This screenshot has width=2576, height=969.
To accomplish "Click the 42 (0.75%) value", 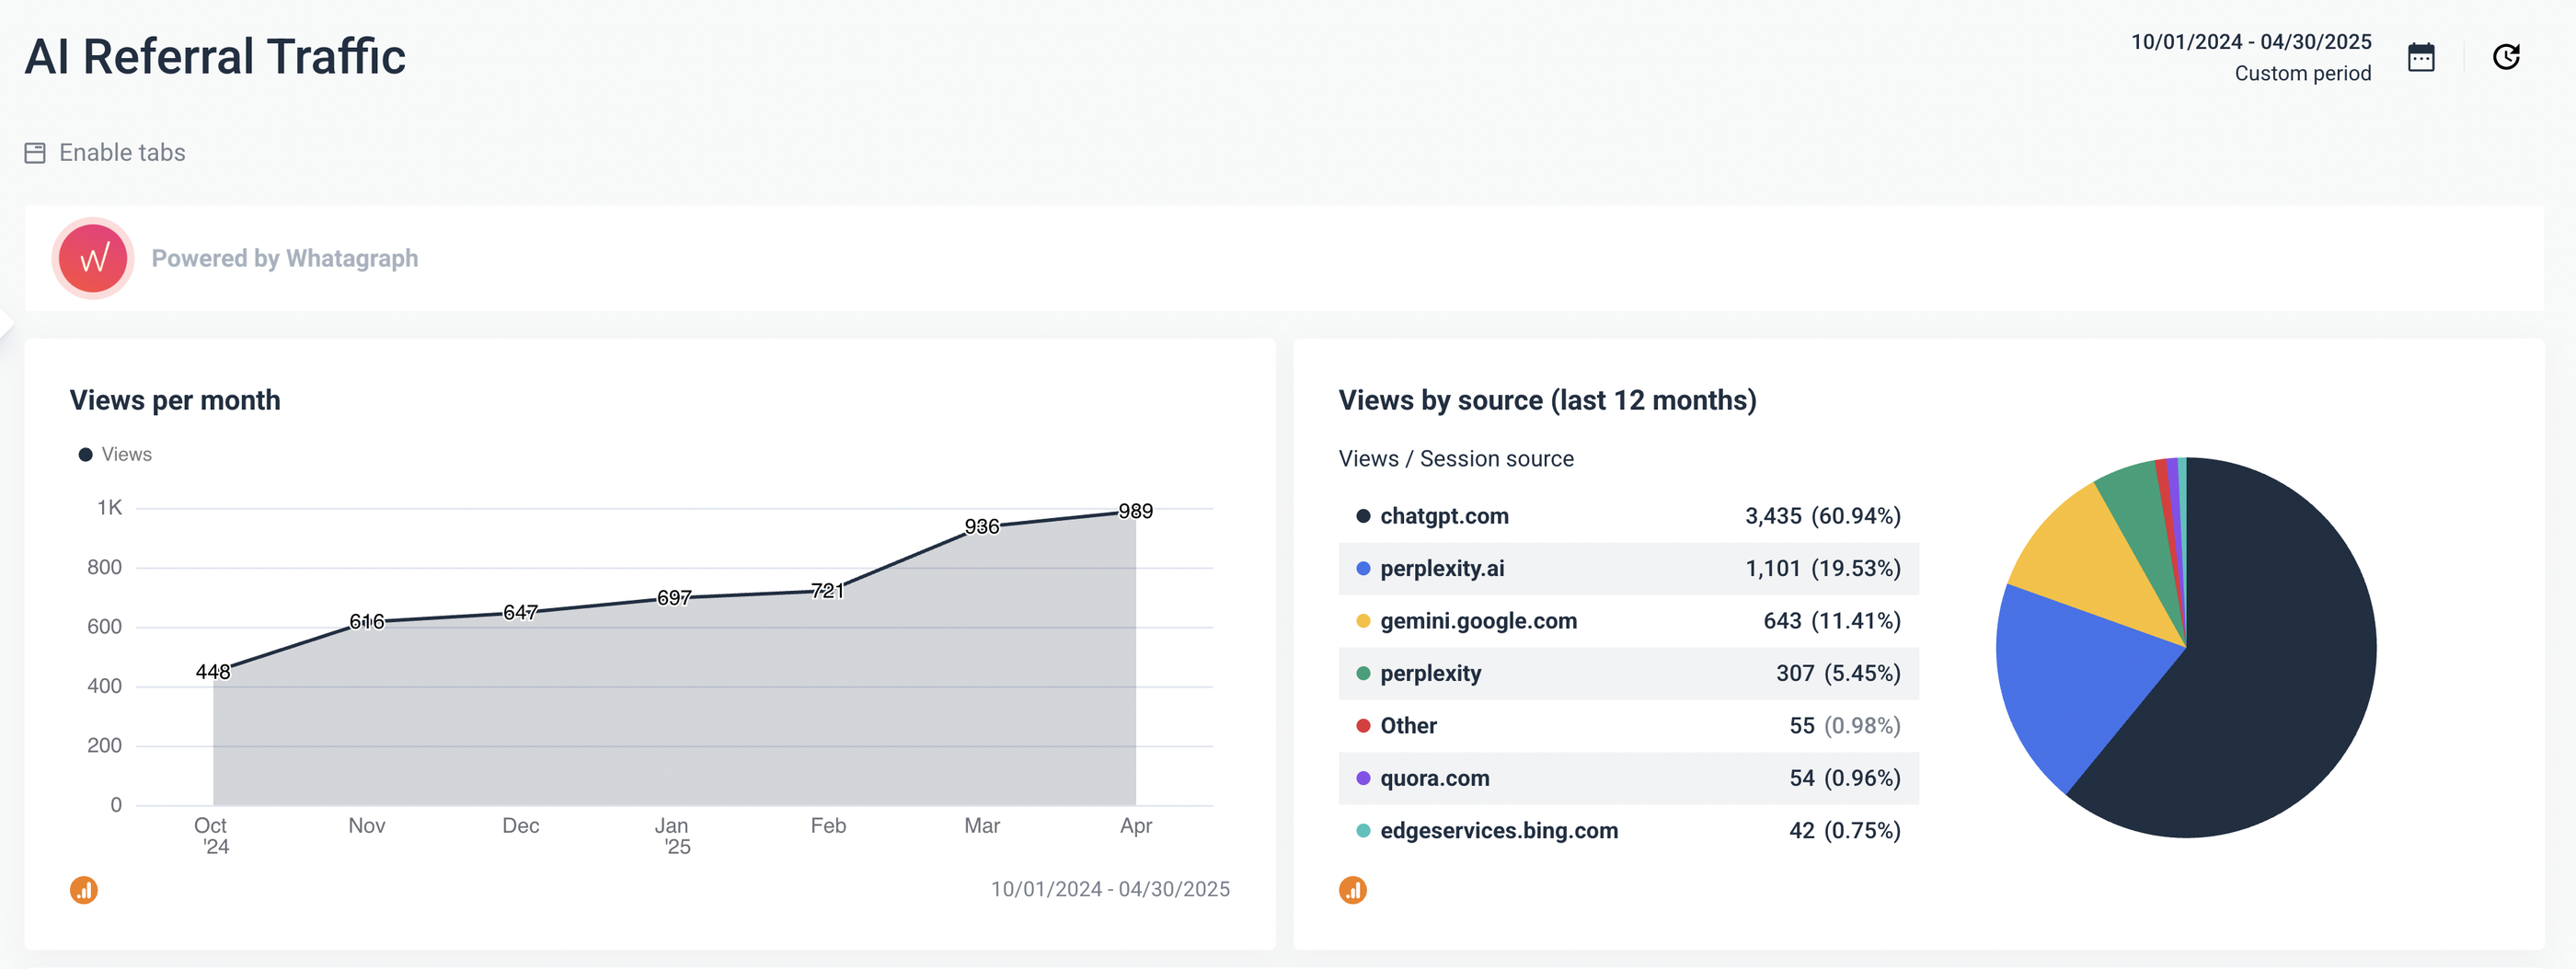I will (1845, 831).
